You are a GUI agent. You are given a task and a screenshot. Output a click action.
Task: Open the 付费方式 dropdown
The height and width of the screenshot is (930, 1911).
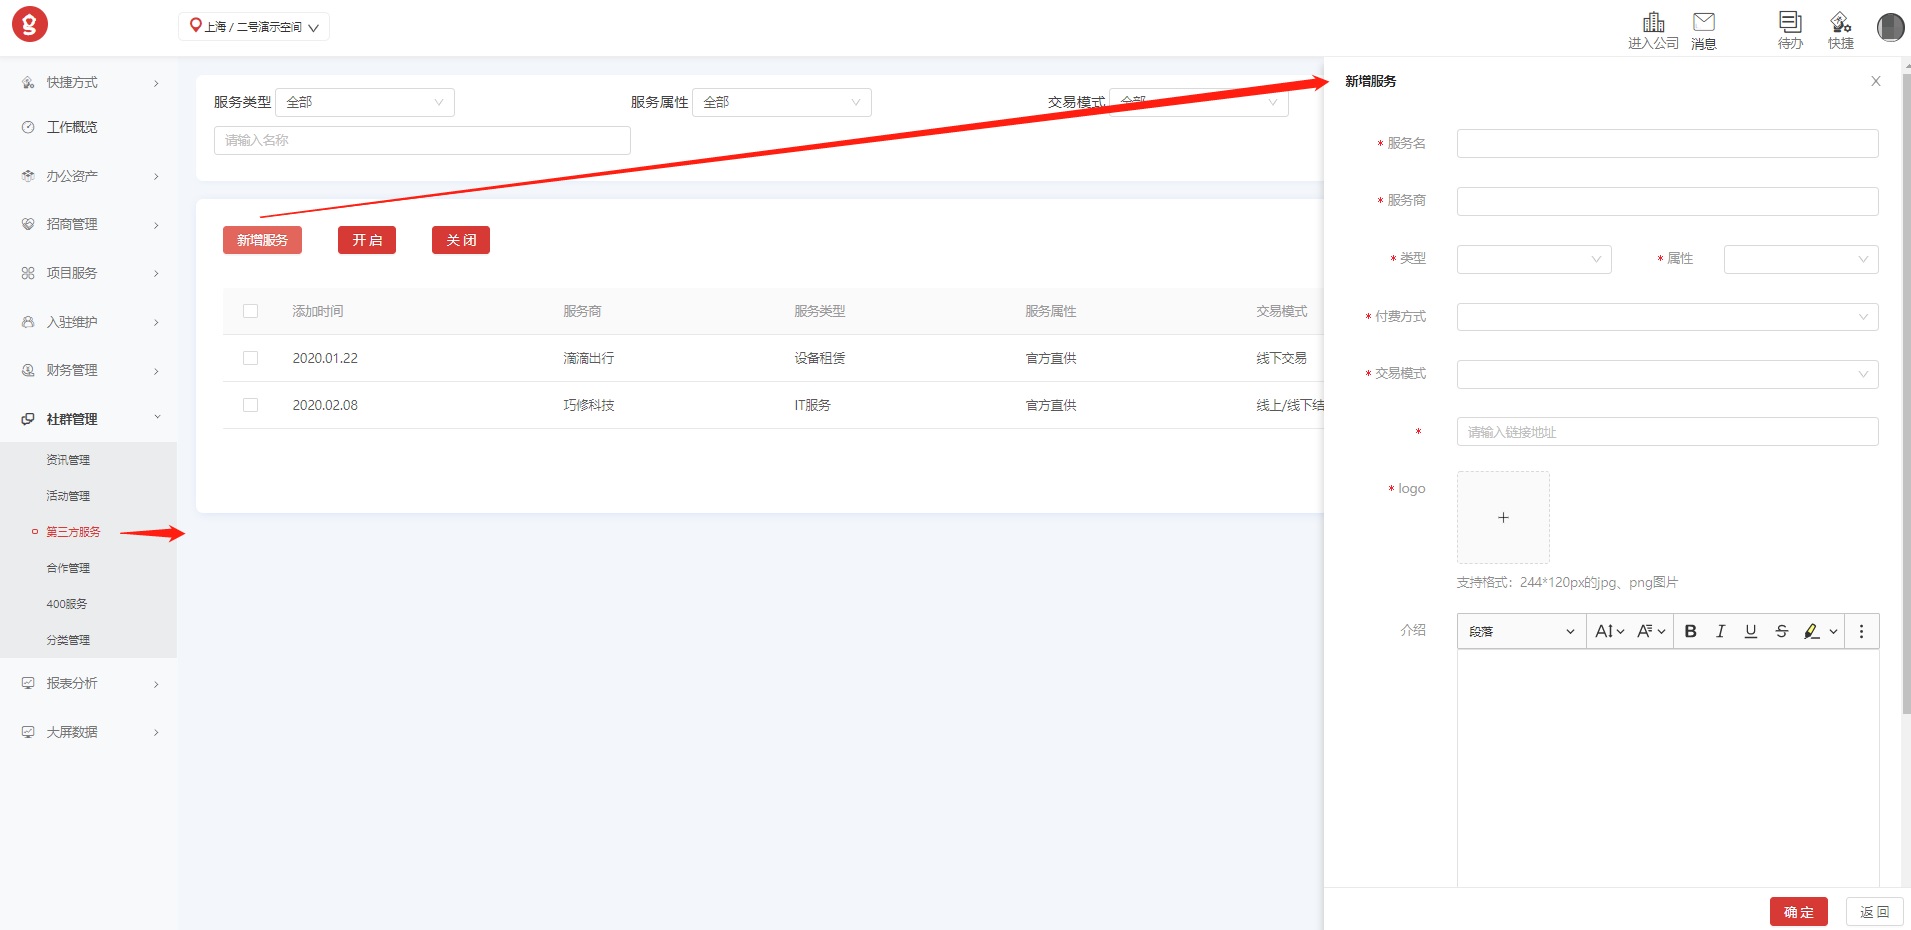click(x=1666, y=317)
